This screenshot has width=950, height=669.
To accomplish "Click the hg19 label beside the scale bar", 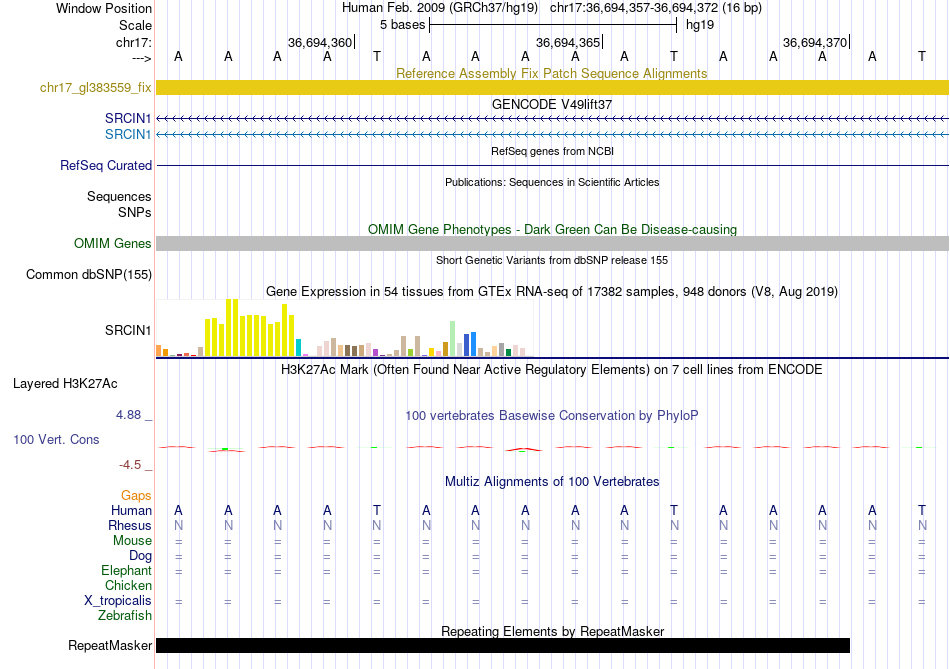I will point(700,25).
